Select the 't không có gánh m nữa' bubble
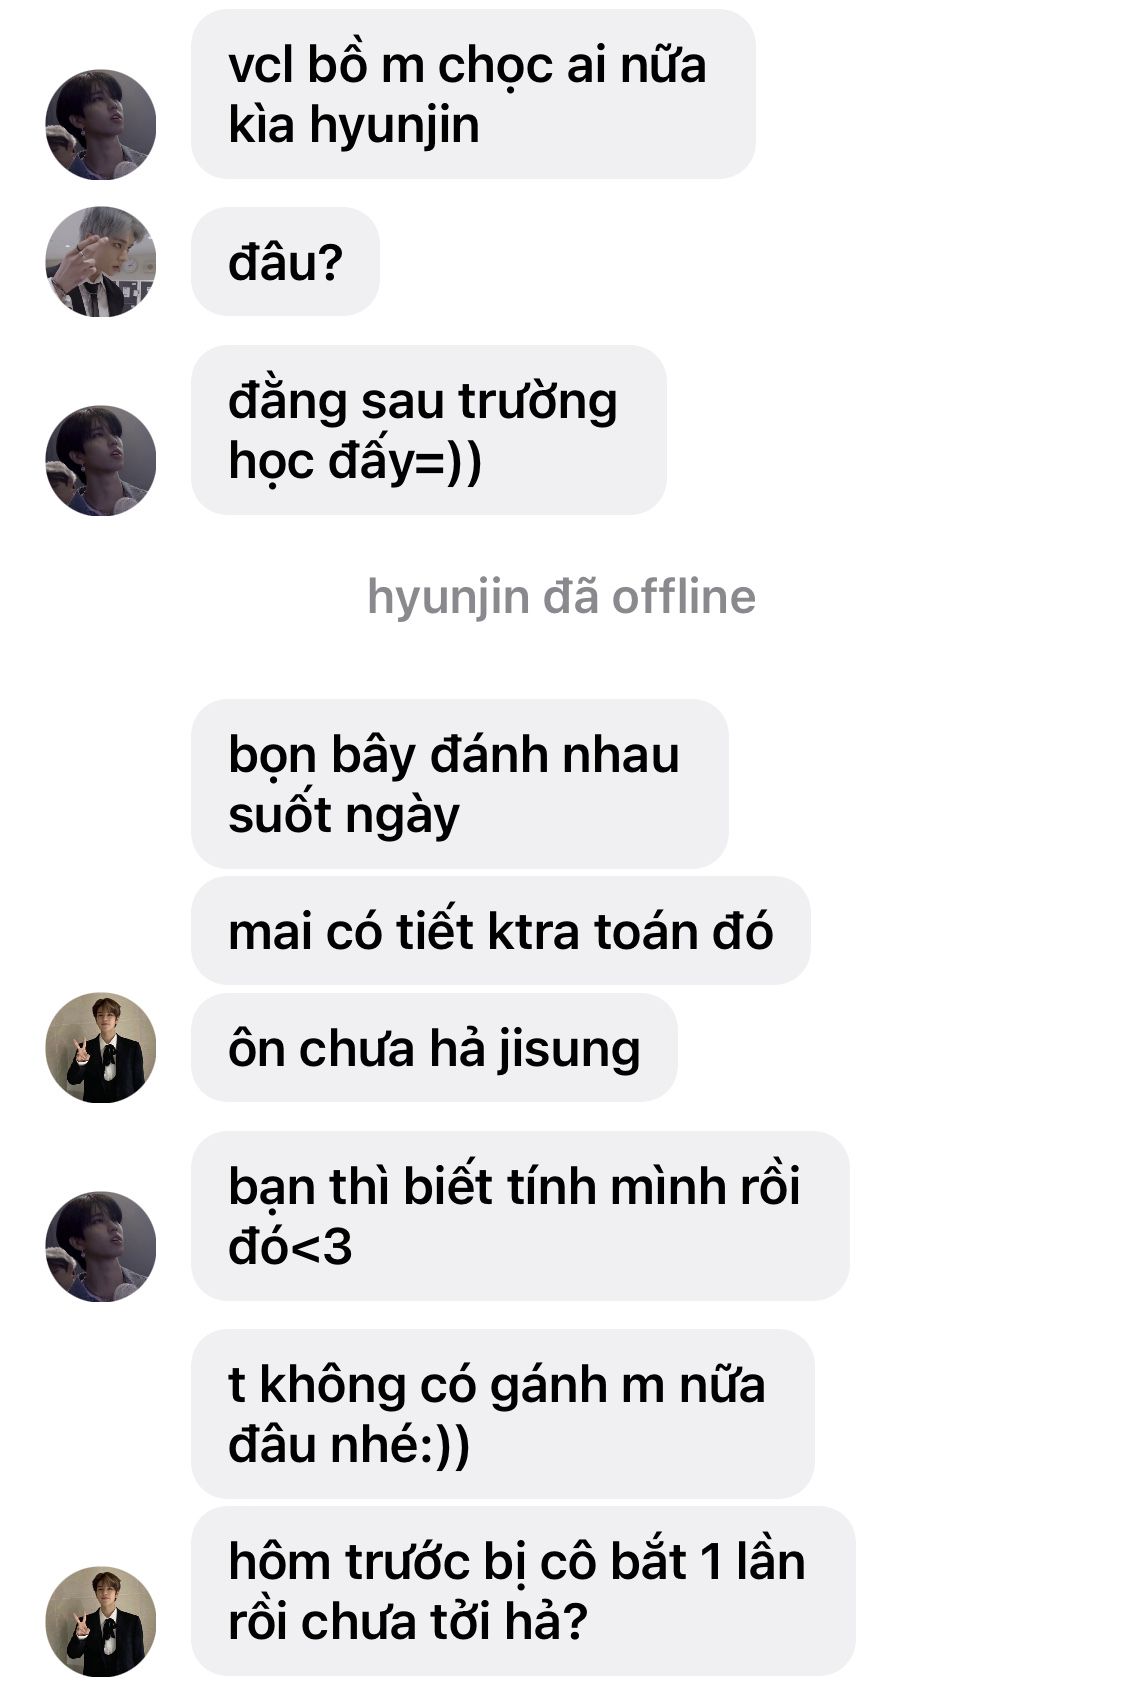The height and width of the screenshot is (1686, 1124). (503, 1414)
